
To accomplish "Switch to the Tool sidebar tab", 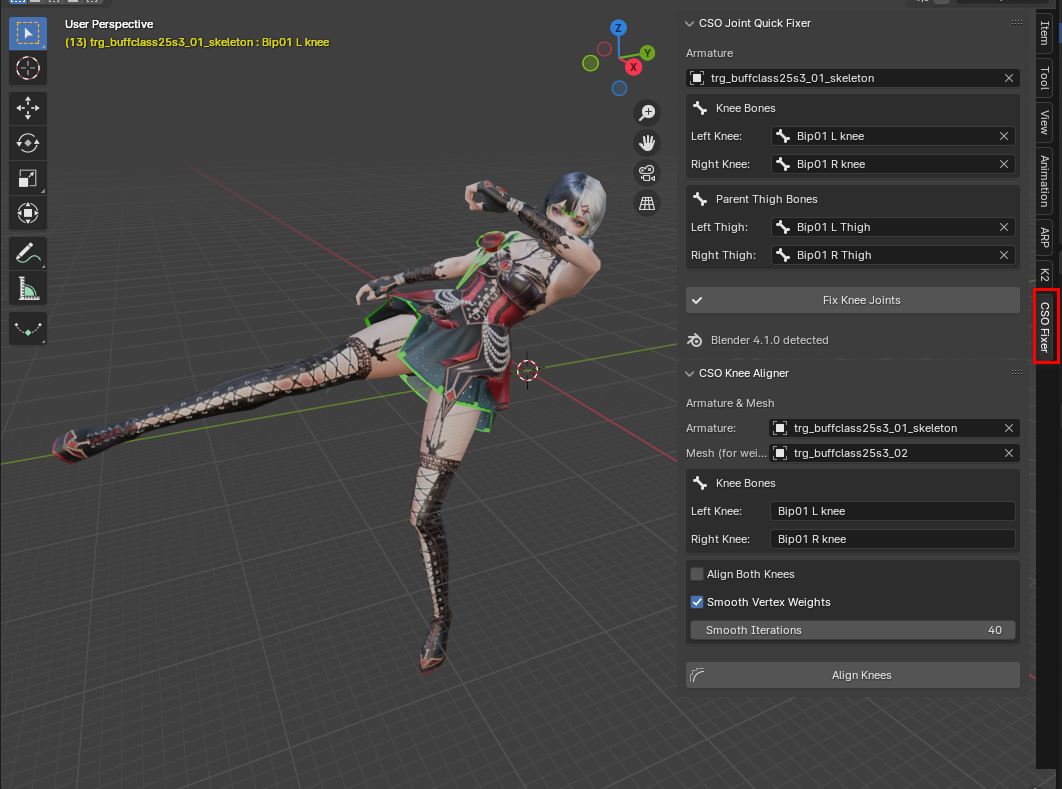I will [x=1044, y=77].
